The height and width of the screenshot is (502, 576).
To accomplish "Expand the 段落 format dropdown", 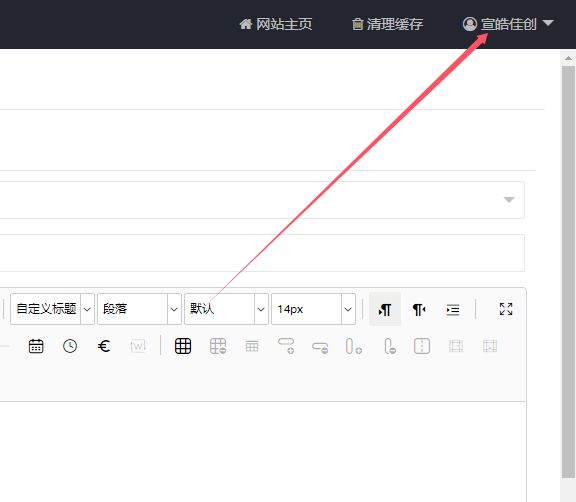I will (139, 309).
